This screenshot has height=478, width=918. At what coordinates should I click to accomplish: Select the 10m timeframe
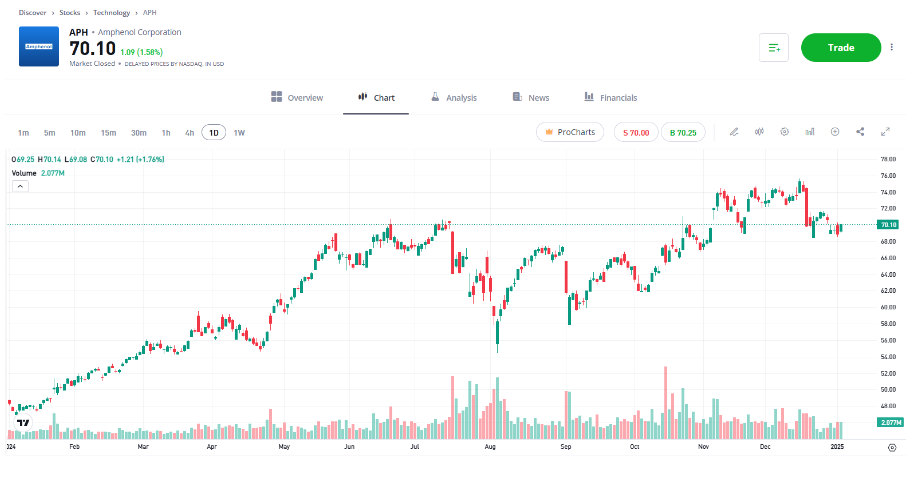point(78,133)
